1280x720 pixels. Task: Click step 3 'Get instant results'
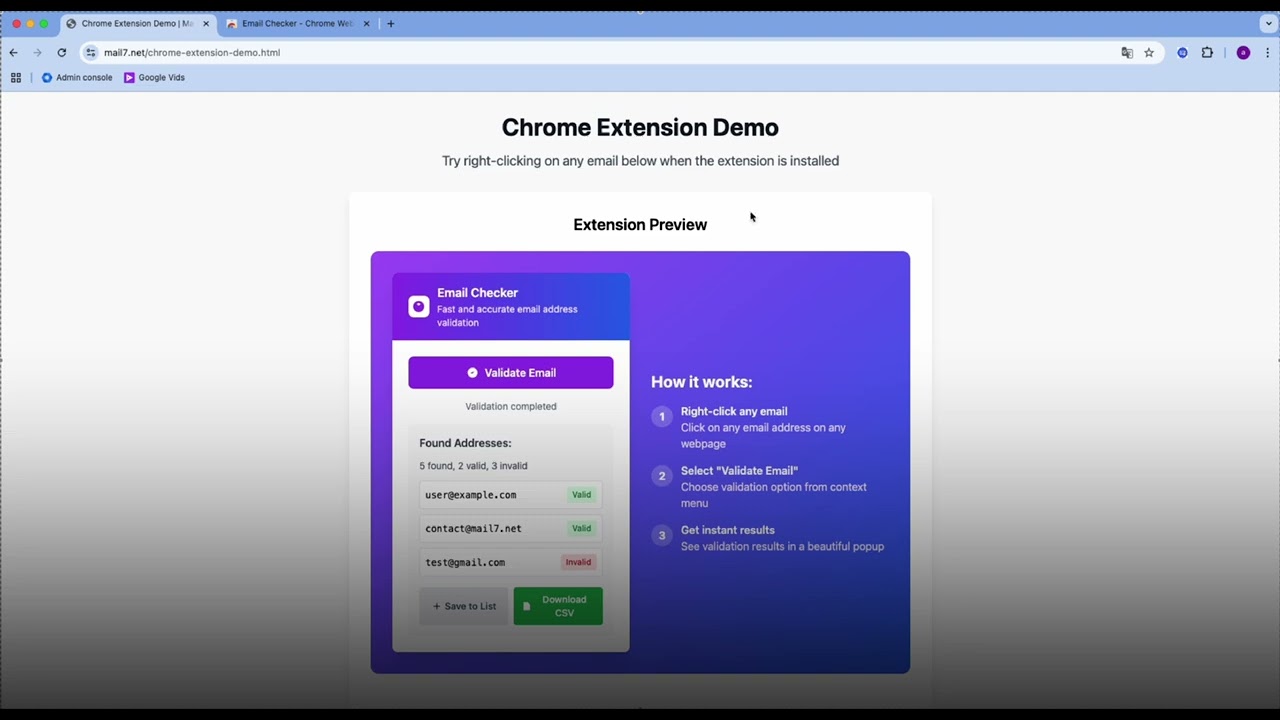tap(728, 530)
